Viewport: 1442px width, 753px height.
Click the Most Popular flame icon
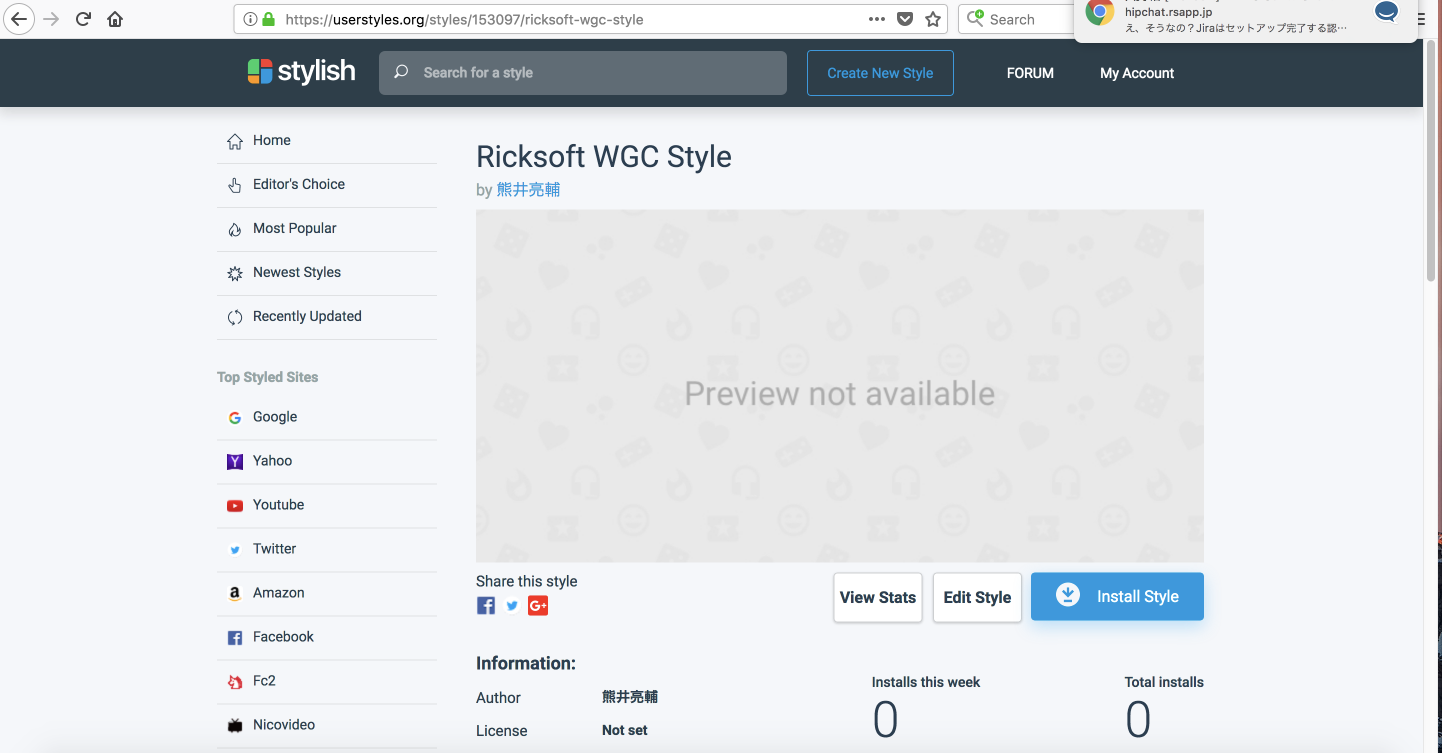[235, 229]
